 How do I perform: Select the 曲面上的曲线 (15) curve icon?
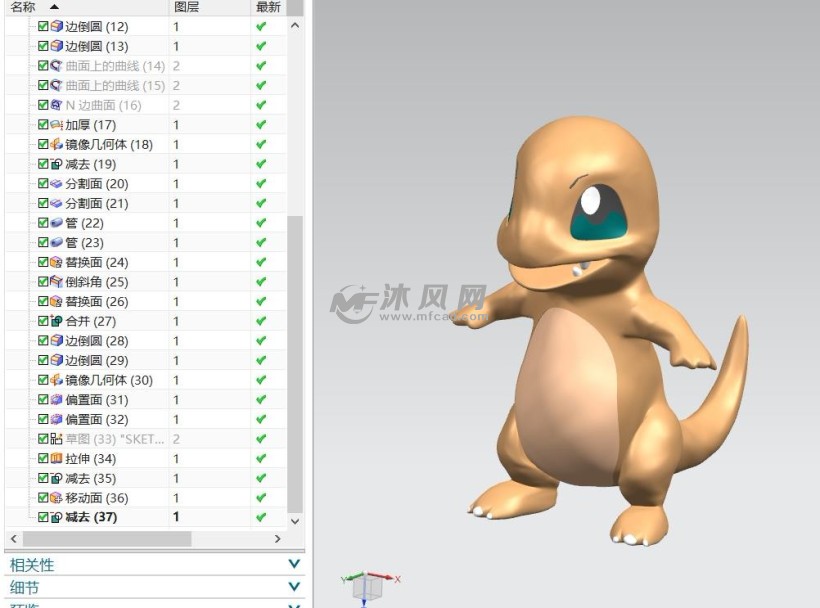pyautogui.click(x=56, y=85)
